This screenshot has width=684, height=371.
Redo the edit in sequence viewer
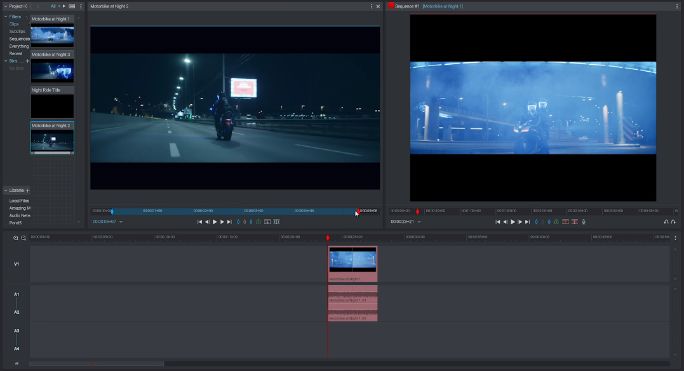pyautogui.click(x=673, y=222)
